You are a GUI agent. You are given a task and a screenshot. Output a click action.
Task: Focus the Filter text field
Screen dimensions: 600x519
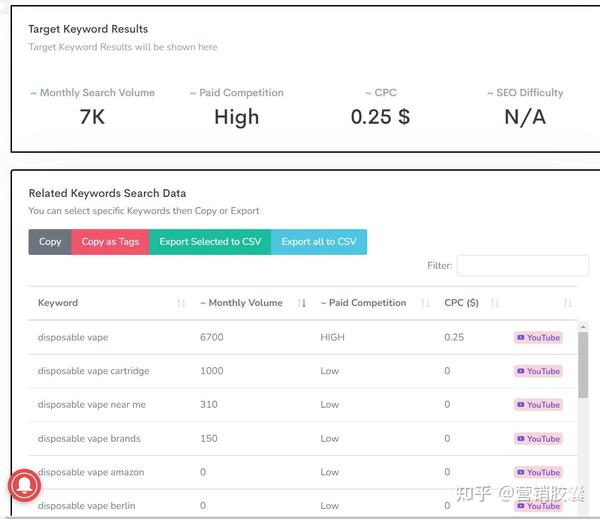coord(522,265)
